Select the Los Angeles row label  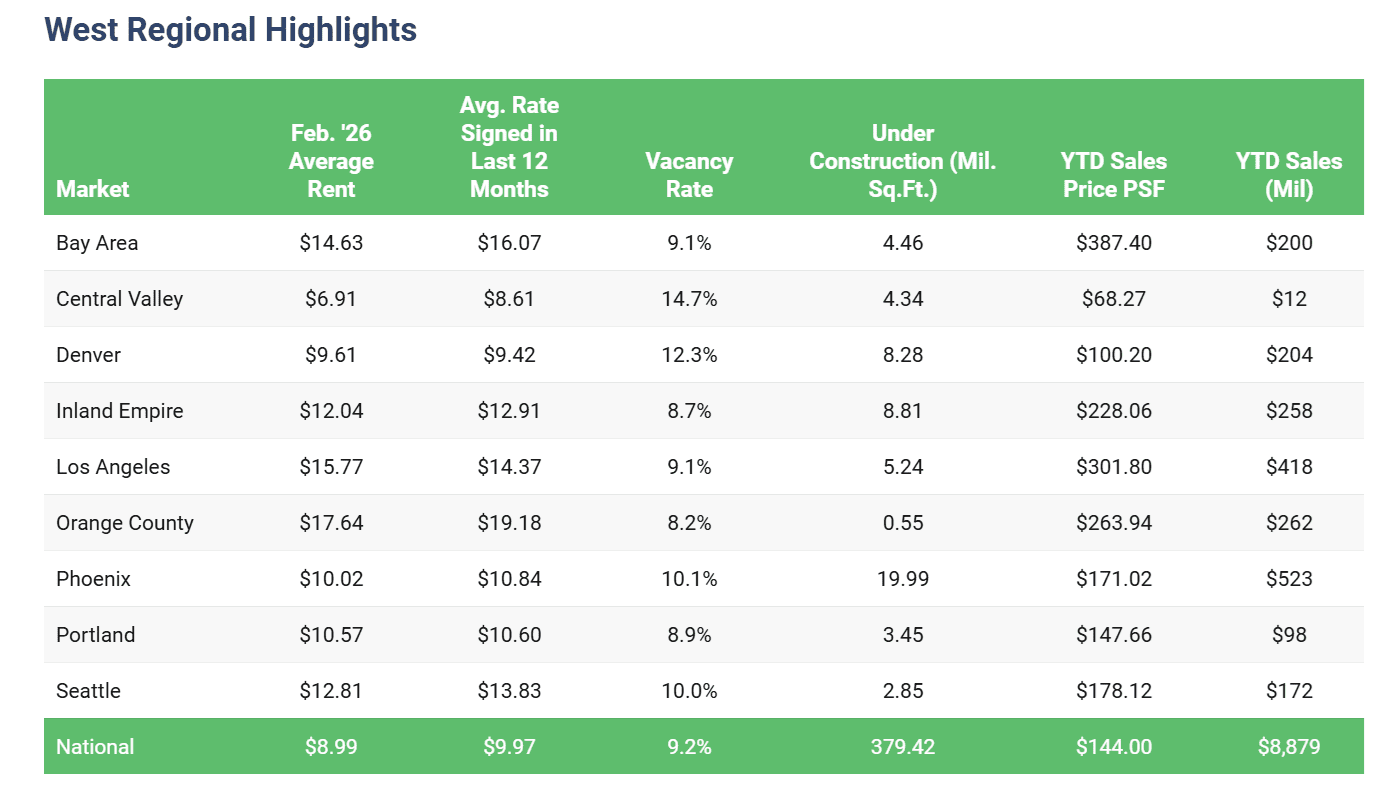(x=113, y=467)
